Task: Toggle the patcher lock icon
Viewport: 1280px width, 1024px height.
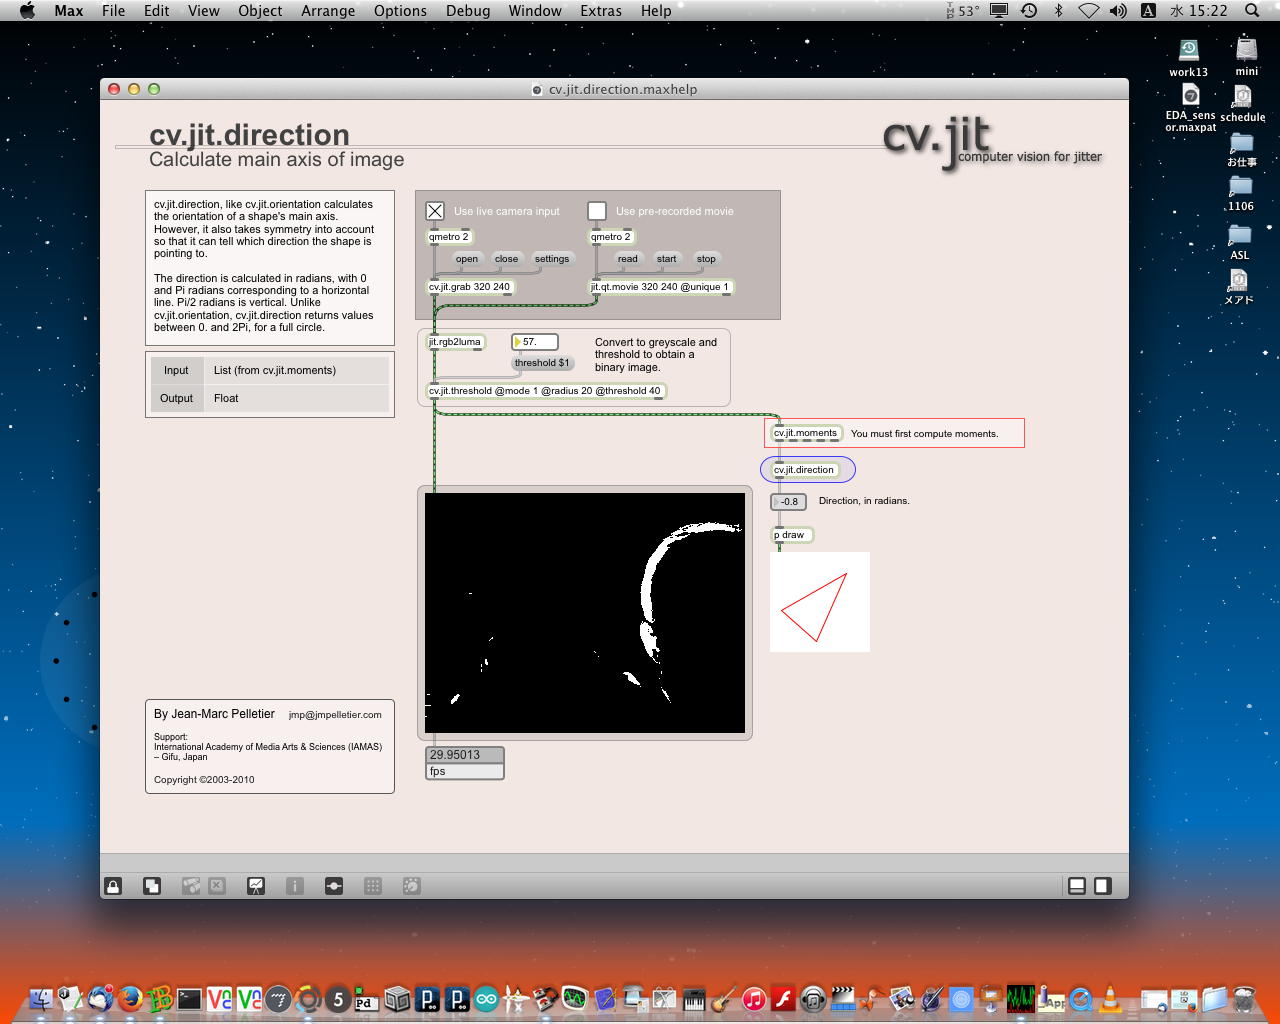Action: [x=113, y=886]
